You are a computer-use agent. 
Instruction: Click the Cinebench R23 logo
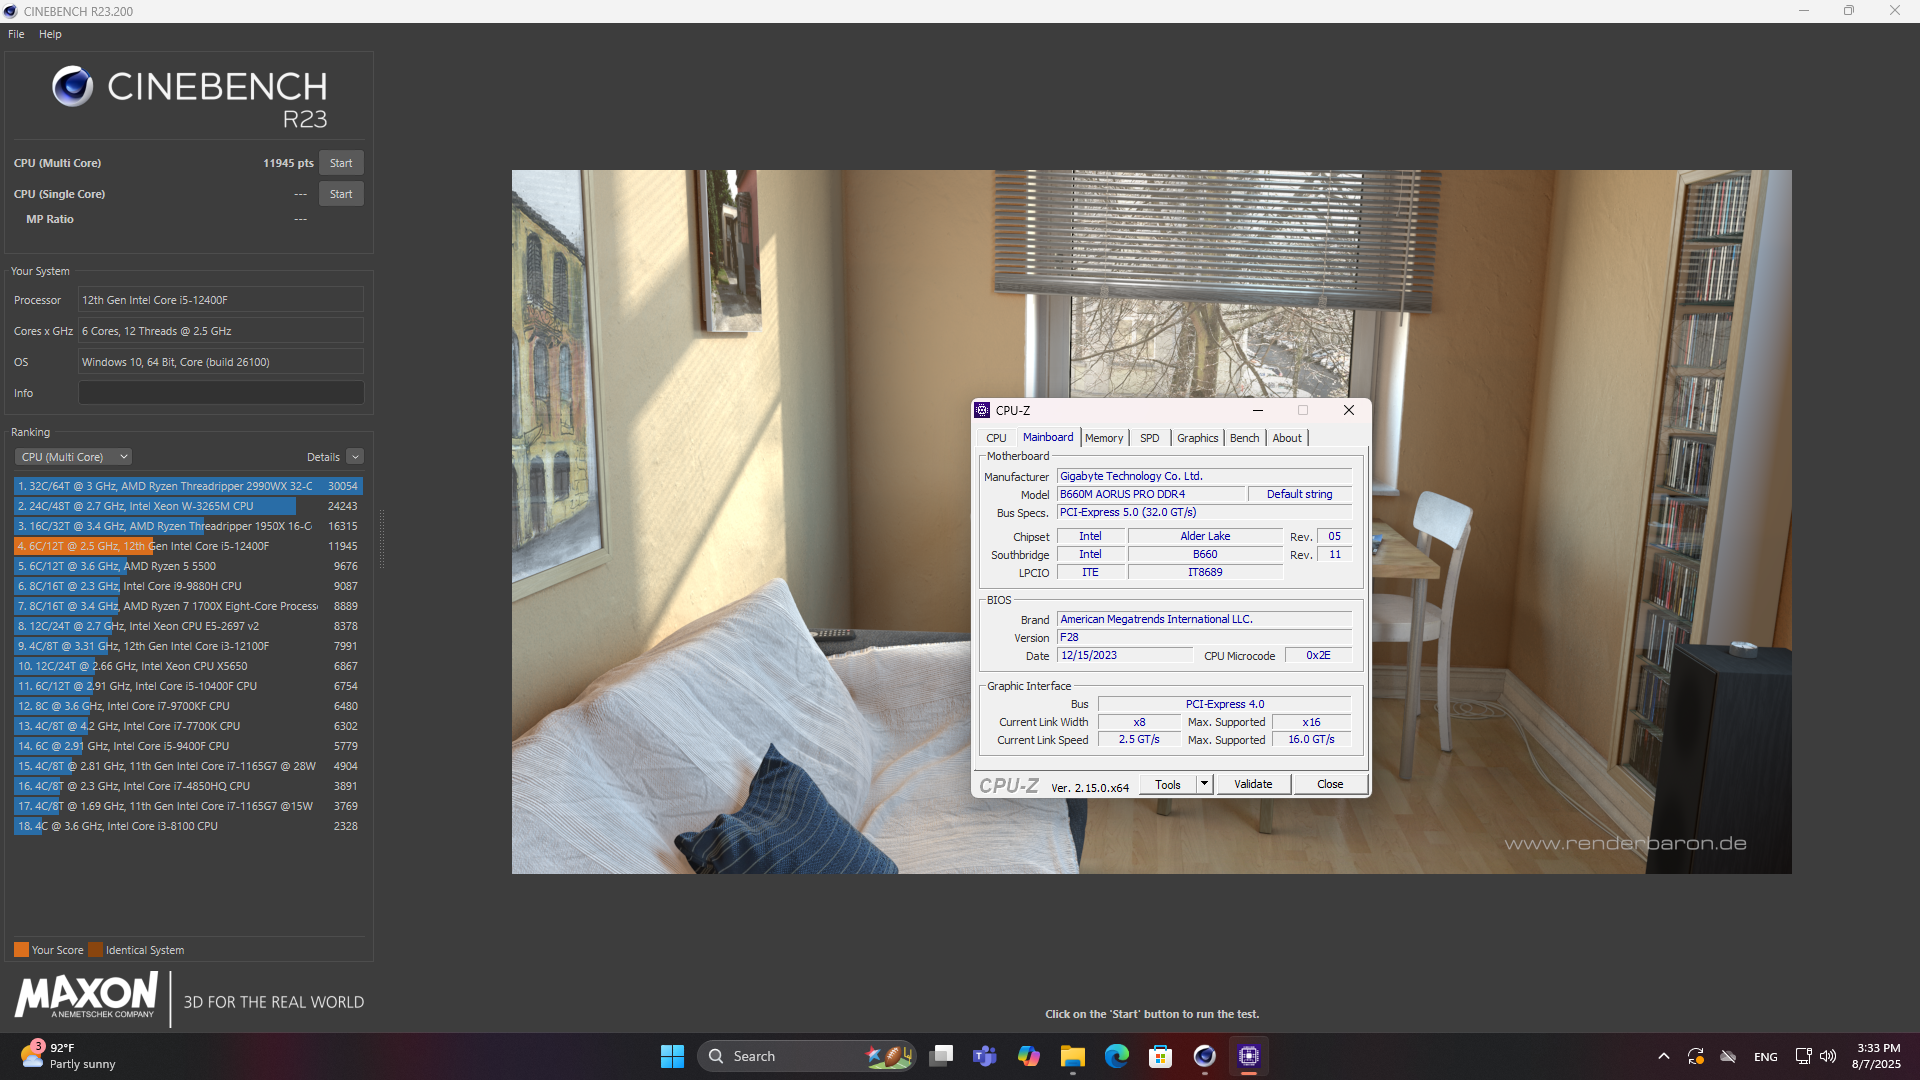(x=190, y=98)
